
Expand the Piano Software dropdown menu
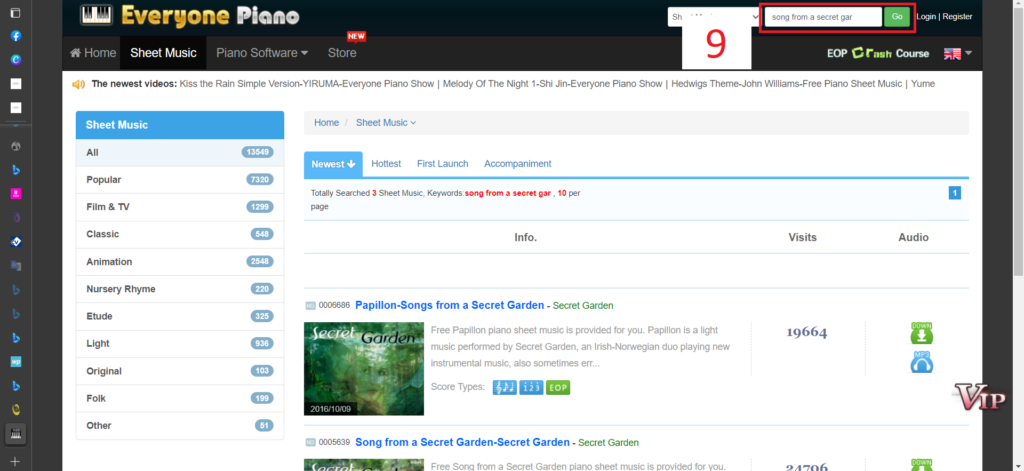[262, 53]
